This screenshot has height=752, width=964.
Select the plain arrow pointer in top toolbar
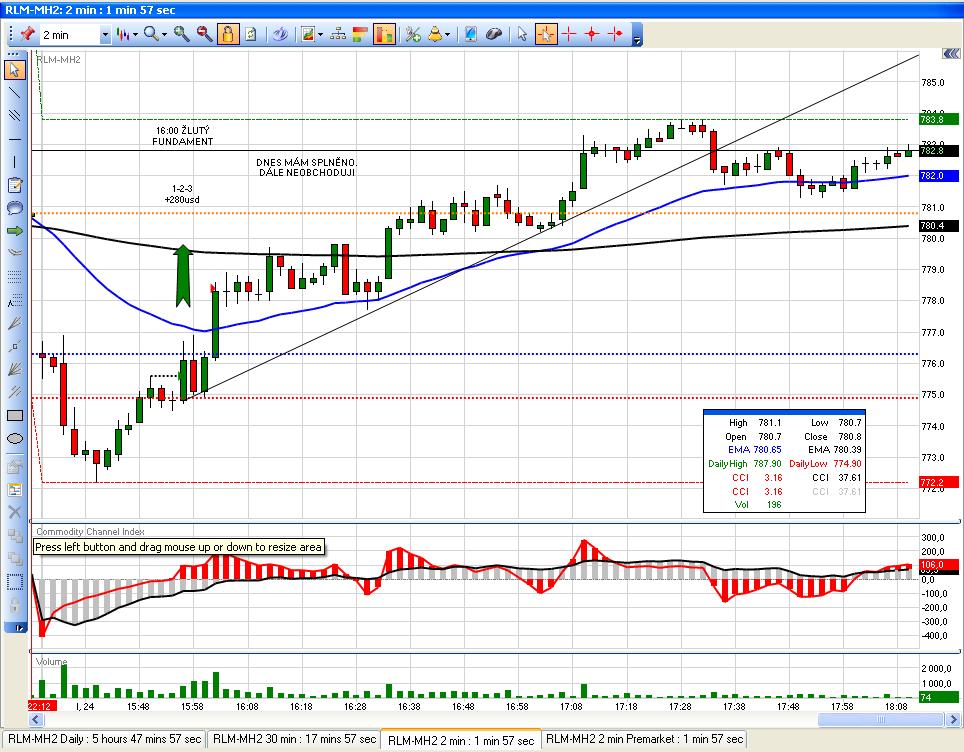coord(522,34)
